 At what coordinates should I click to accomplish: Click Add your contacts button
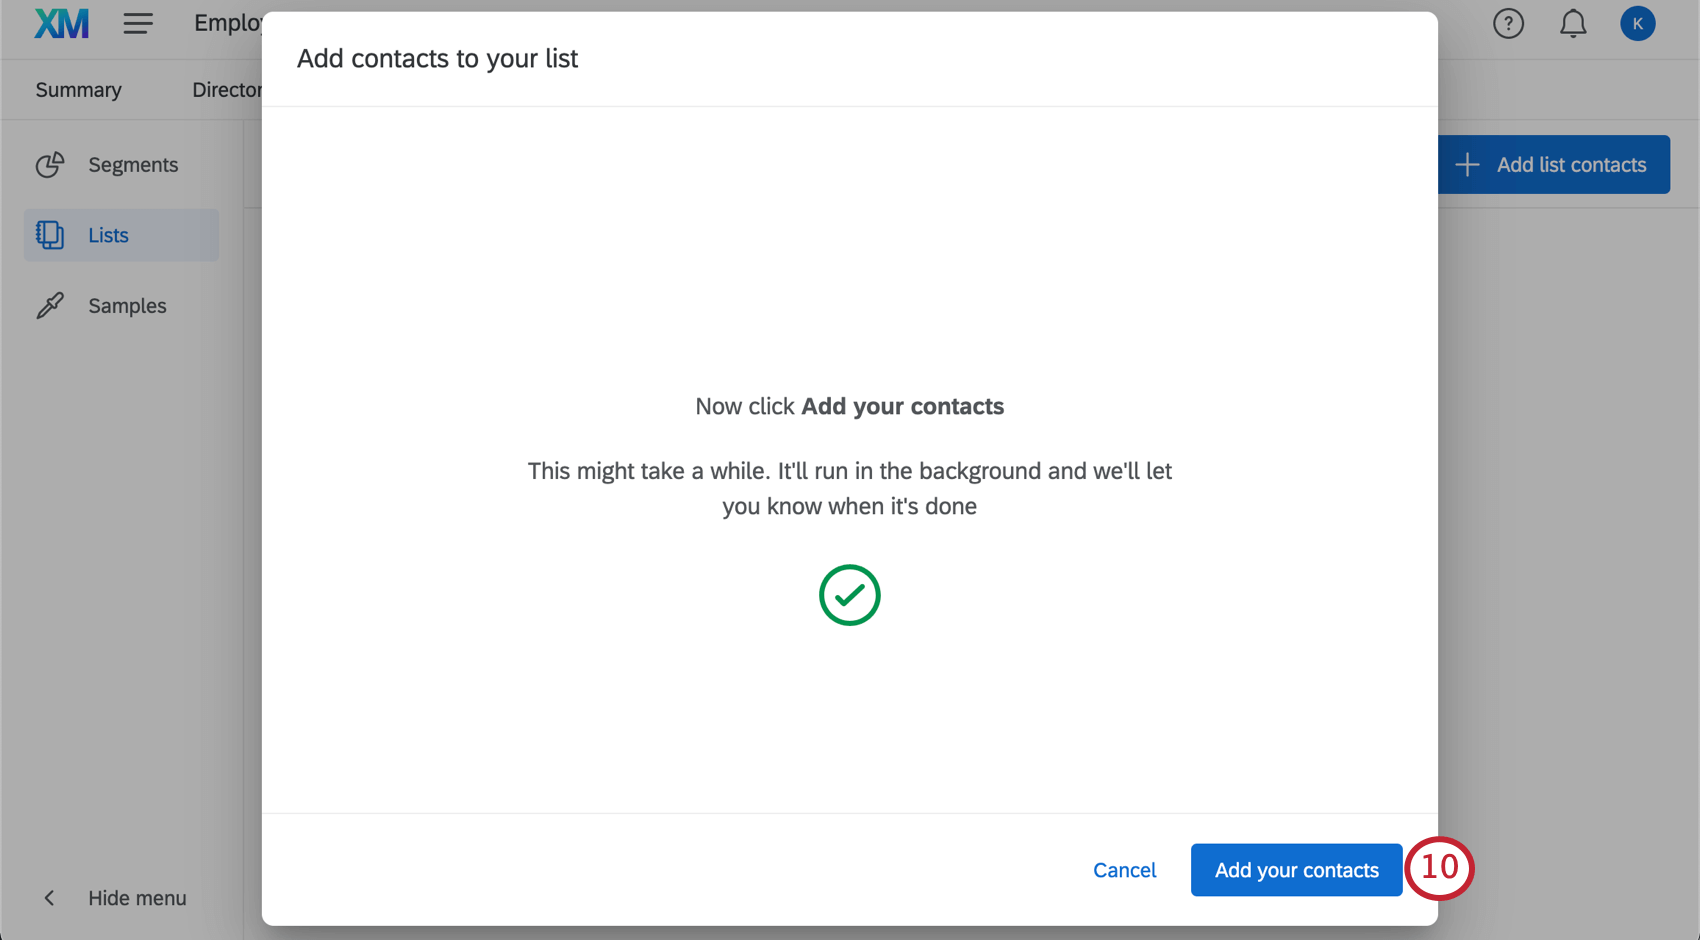[x=1296, y=870]
